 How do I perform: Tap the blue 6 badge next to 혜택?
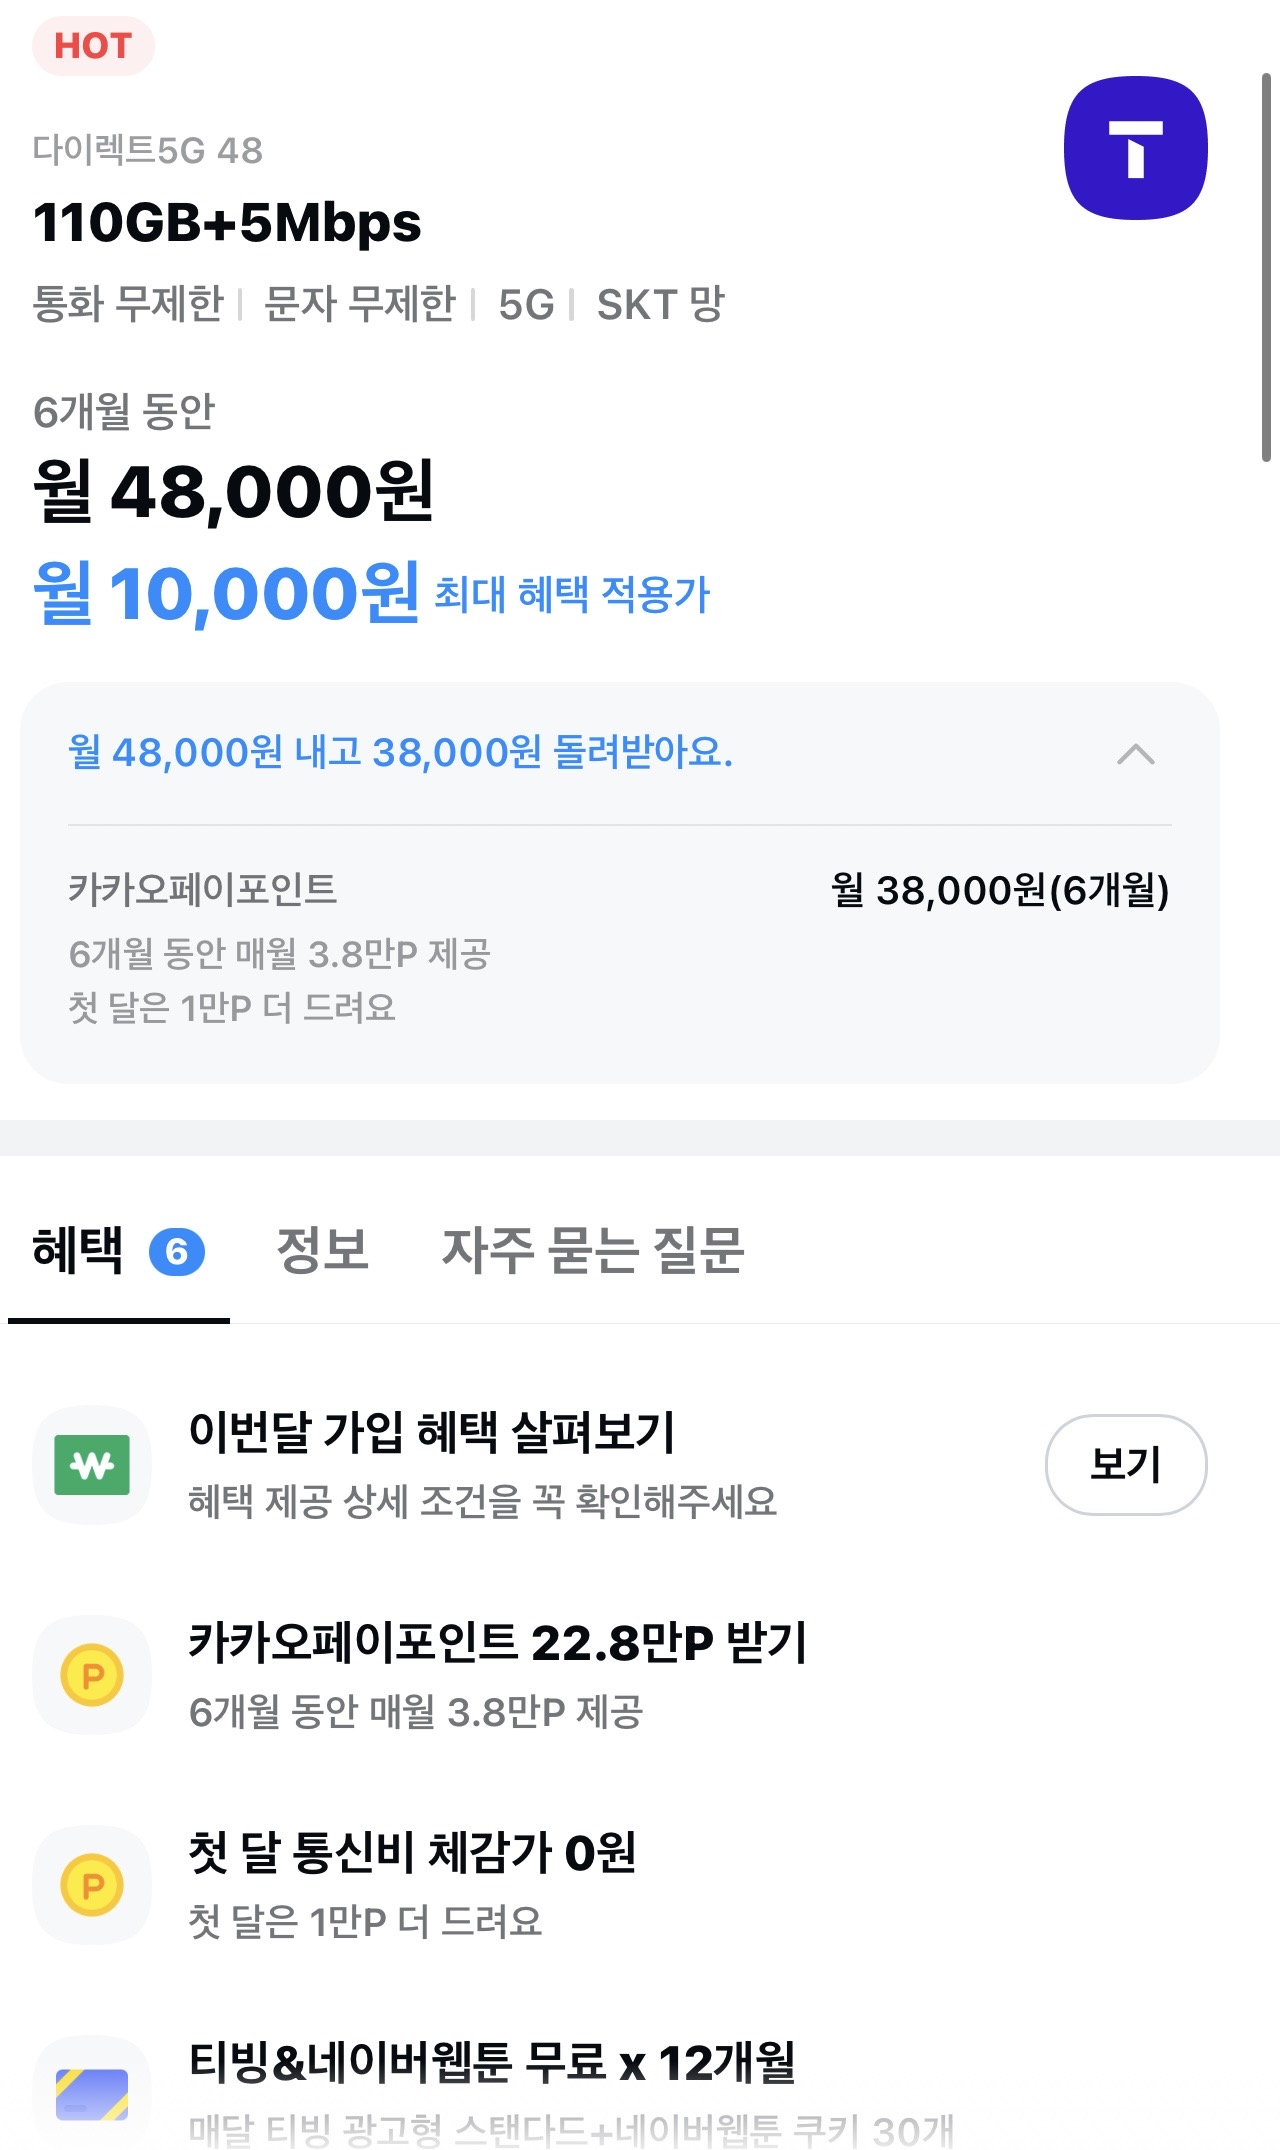click(x=177, y=1252)
